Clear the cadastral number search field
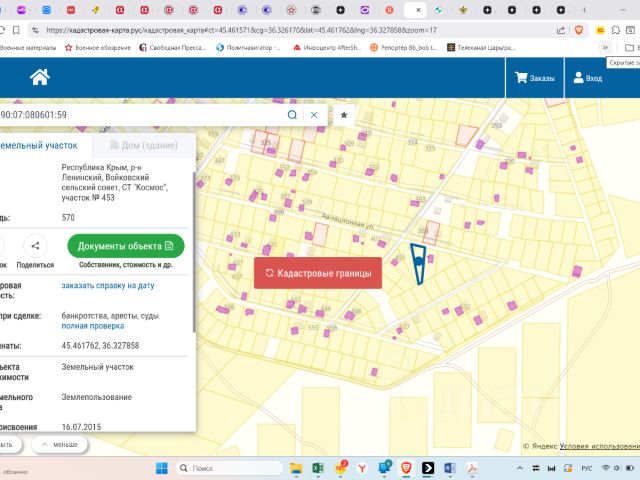640x480 pixels. pos(314,115)
